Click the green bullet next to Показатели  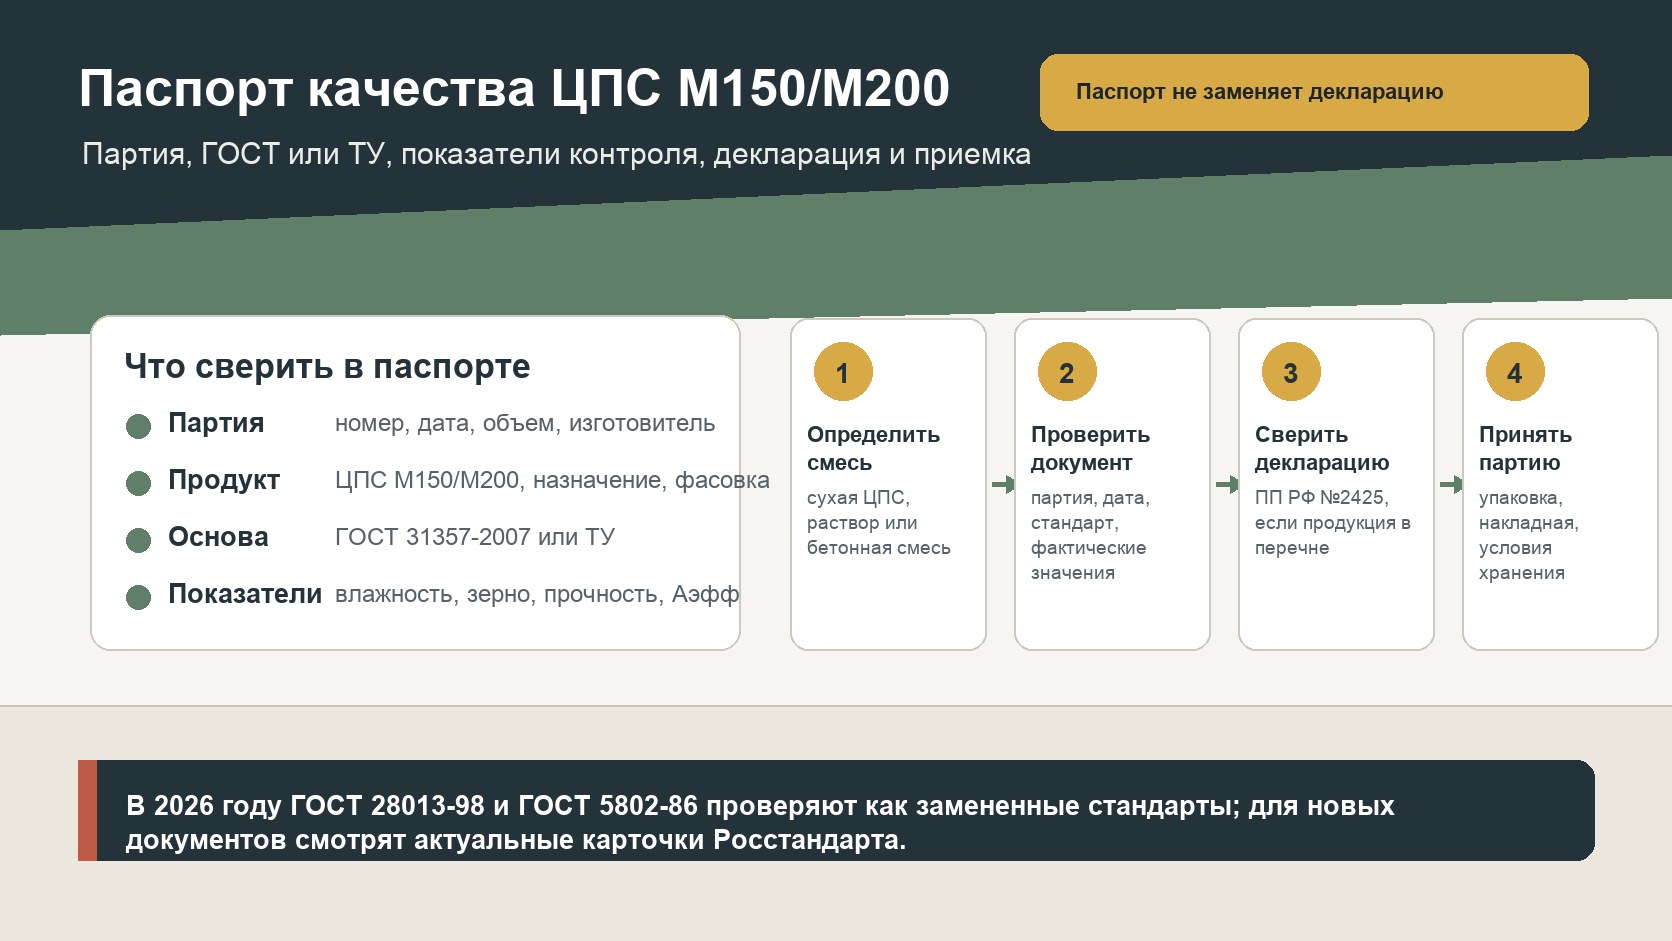[x=138, y=597]
